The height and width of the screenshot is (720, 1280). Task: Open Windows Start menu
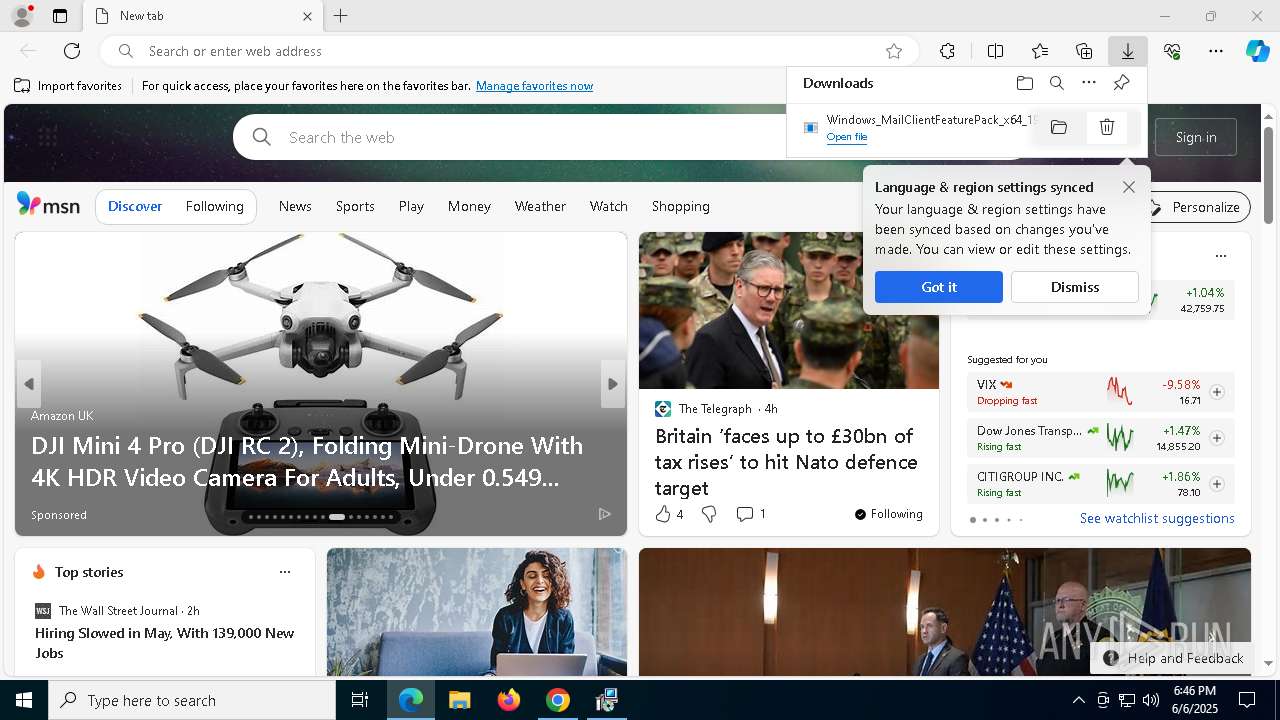24,700
